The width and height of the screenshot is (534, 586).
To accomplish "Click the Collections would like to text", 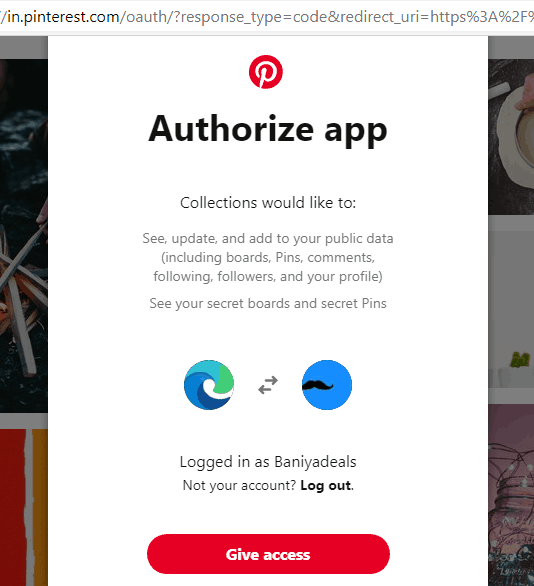I will 268,203.
